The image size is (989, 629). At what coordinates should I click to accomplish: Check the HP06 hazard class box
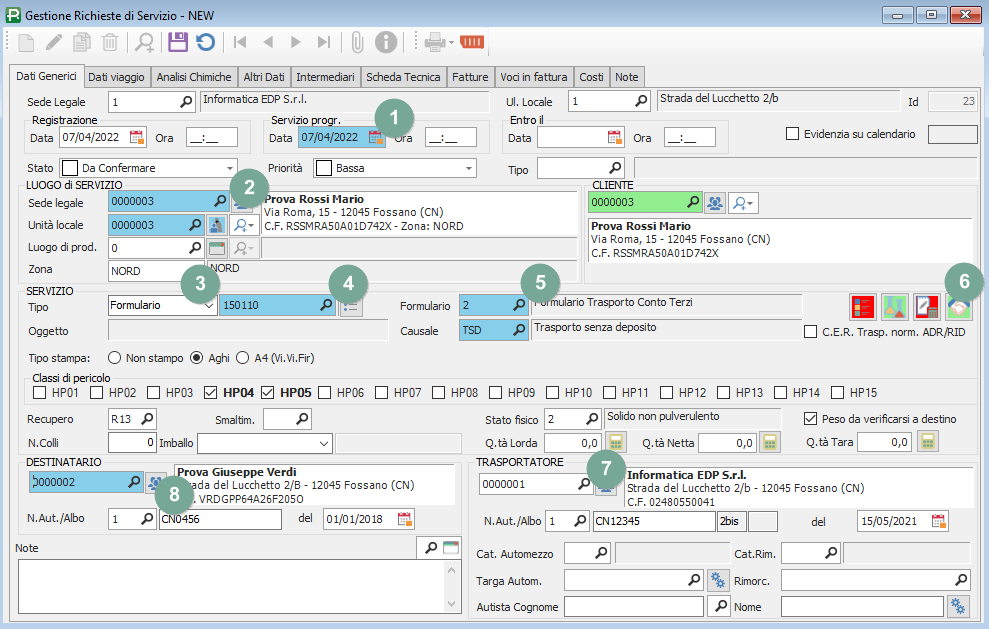point(329,393)
